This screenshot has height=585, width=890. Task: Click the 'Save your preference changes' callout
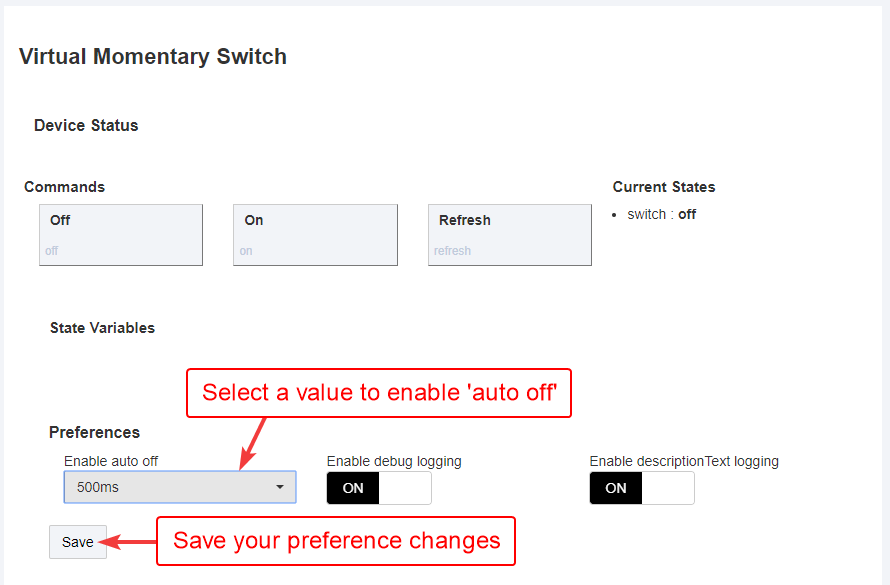pos(336,541)
